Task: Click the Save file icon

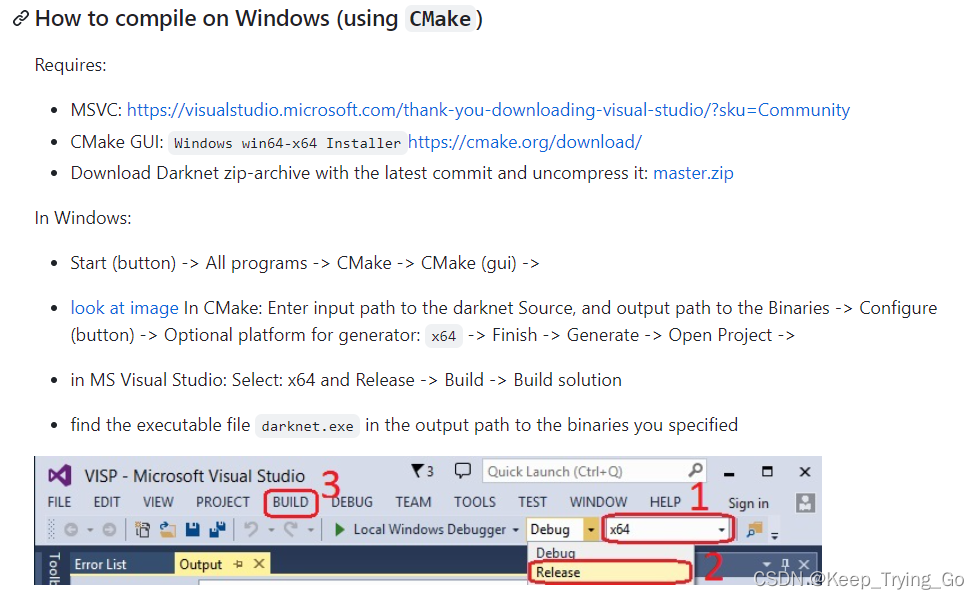Action: [192, 529]
